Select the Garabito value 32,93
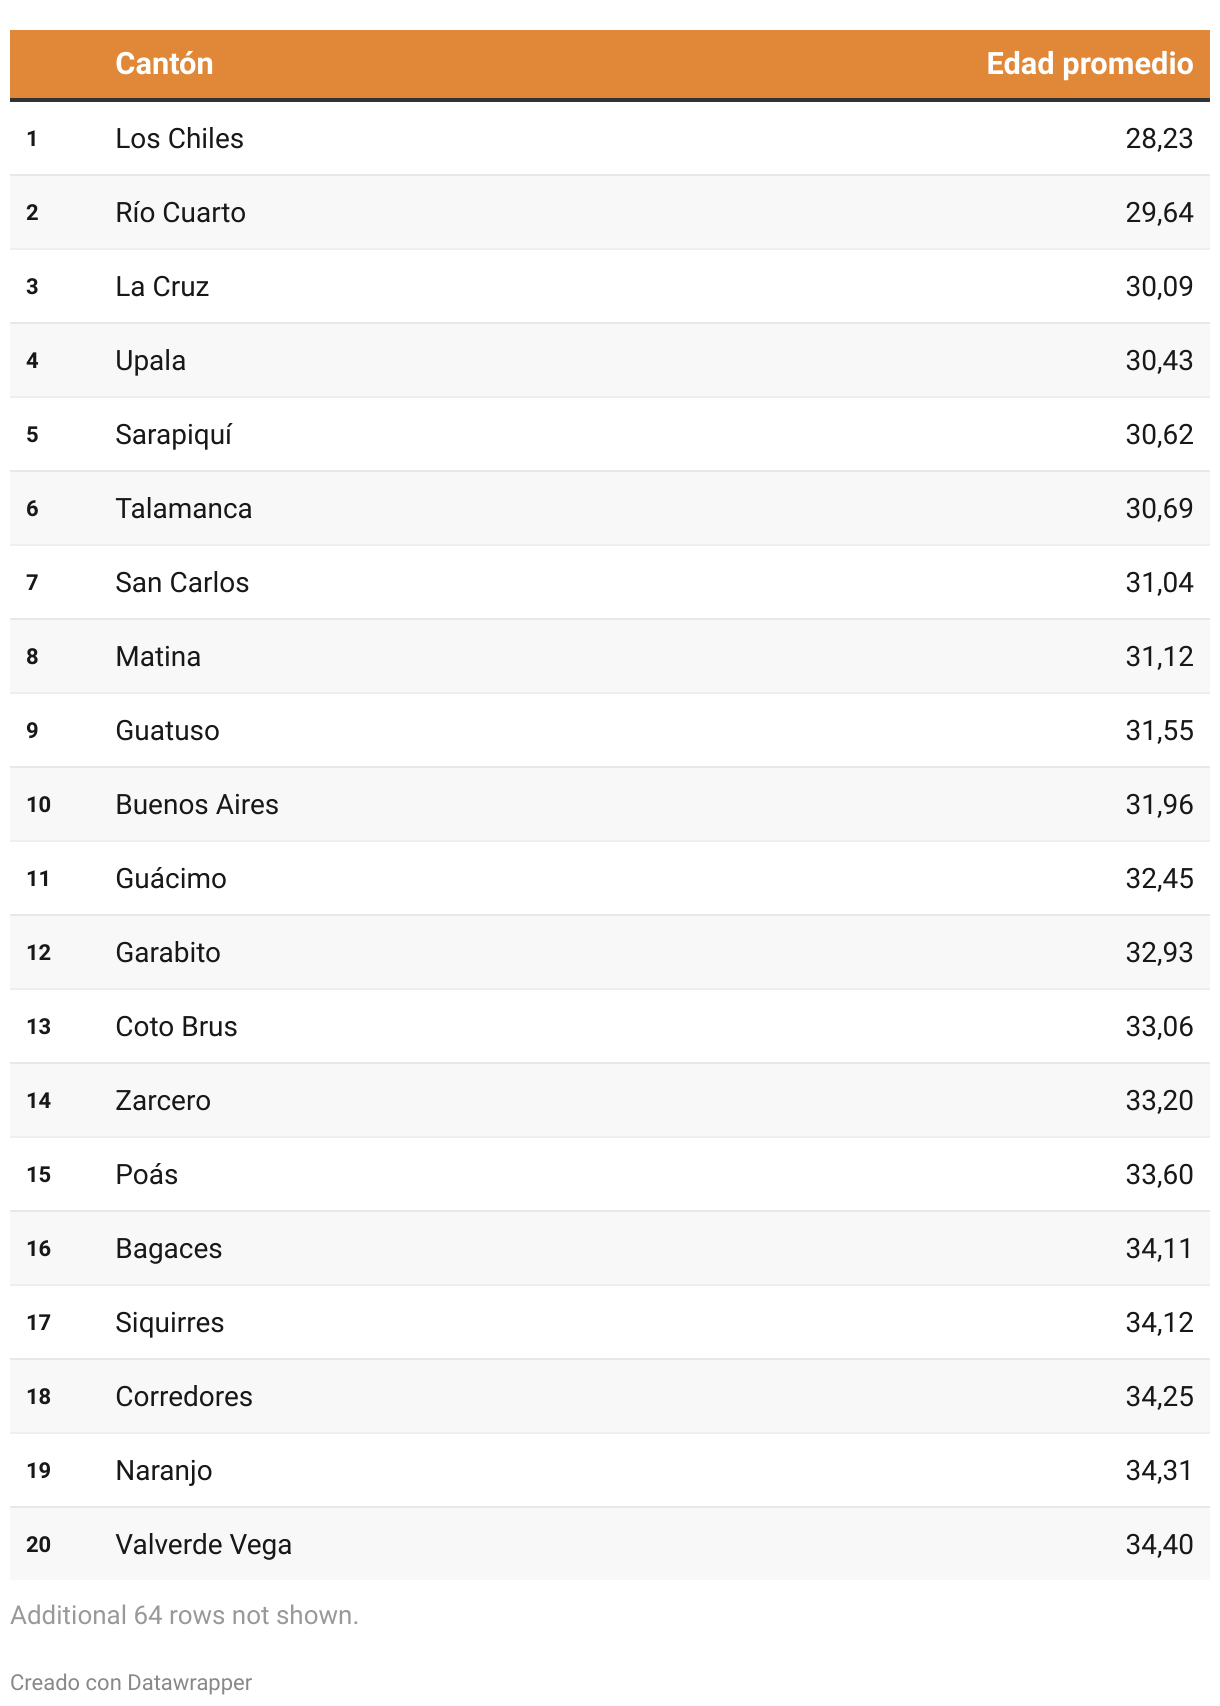Viewport: 1220px width, 1706px height. [1158, 953]
